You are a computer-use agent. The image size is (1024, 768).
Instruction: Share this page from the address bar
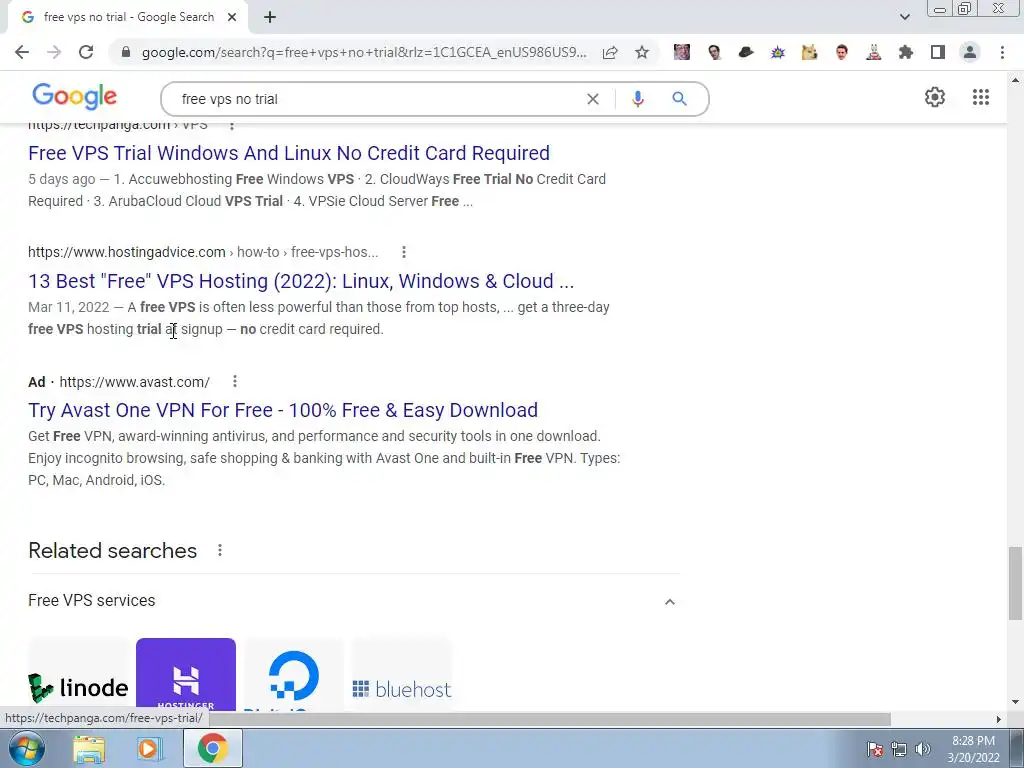610,52
